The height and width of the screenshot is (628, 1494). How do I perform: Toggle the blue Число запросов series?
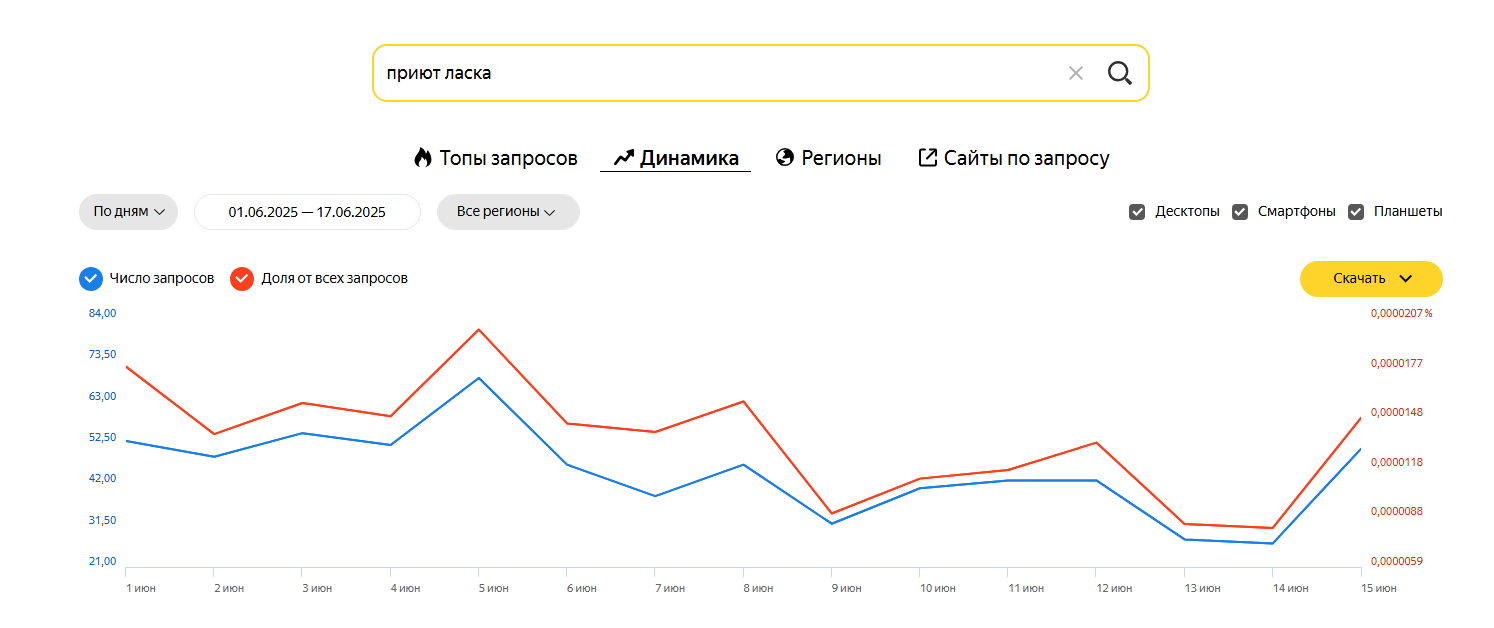91,279
